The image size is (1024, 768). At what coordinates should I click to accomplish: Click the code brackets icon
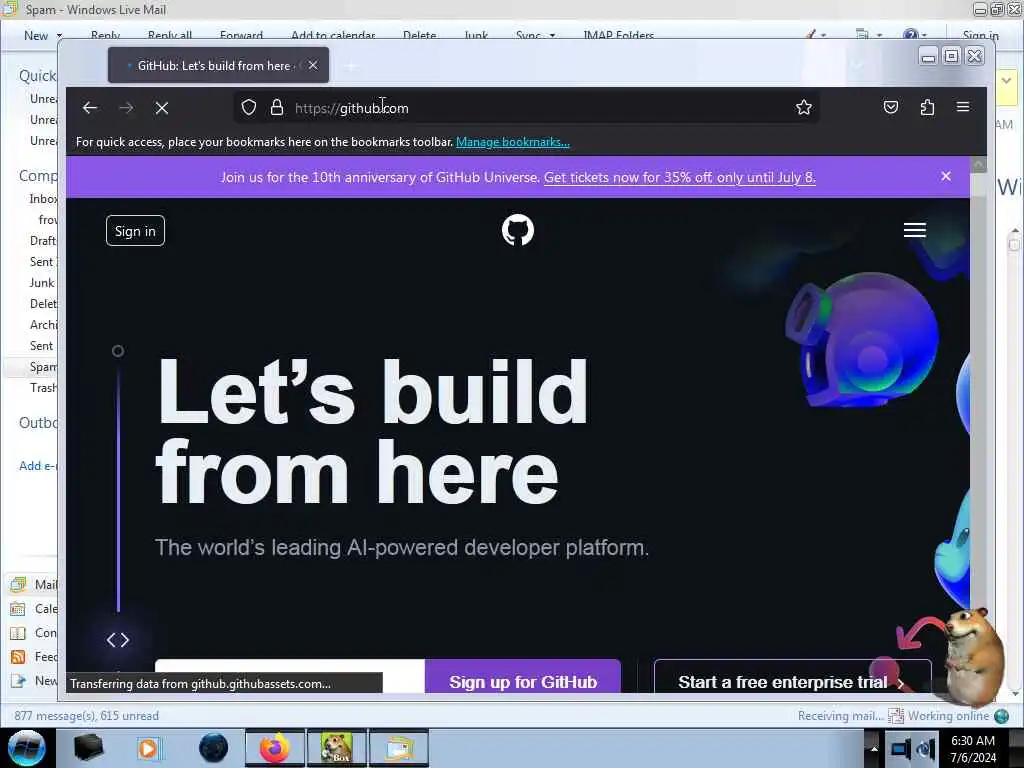[x=118, y=640]
